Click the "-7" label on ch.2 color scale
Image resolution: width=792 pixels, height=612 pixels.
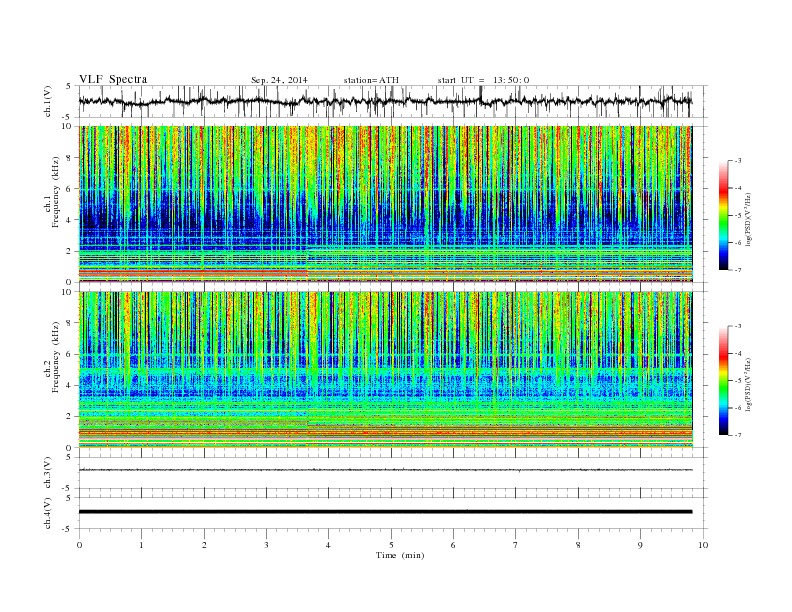point(737,435)
